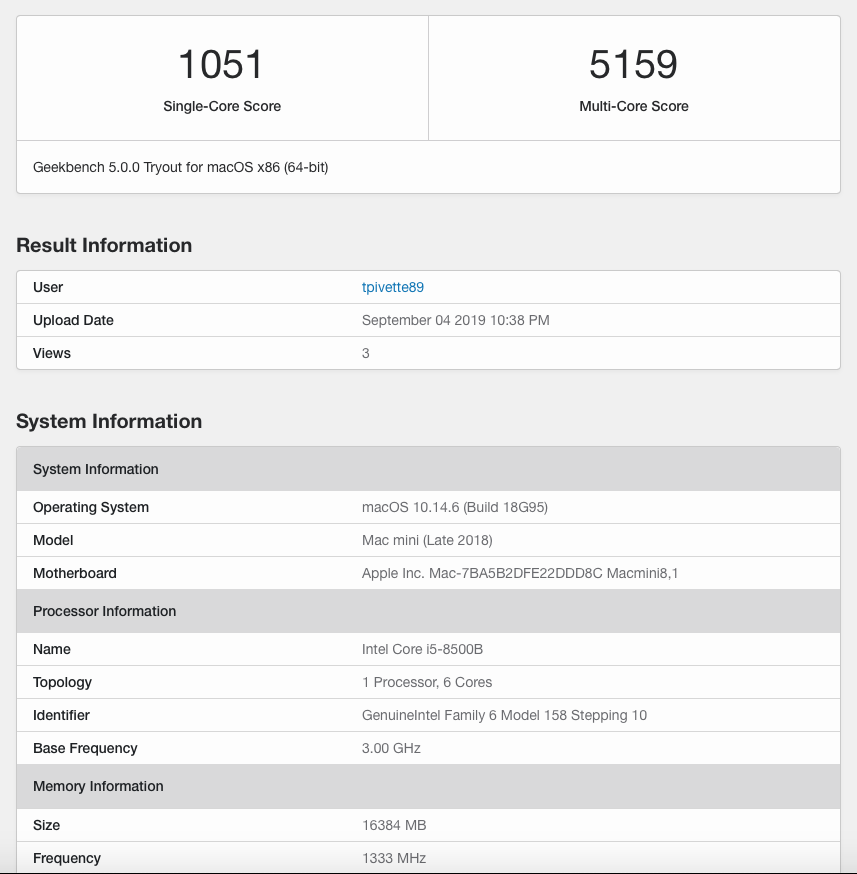Click the Memory Information section header
This screenshot has height=874, width=857.
[x=428, y=786]
